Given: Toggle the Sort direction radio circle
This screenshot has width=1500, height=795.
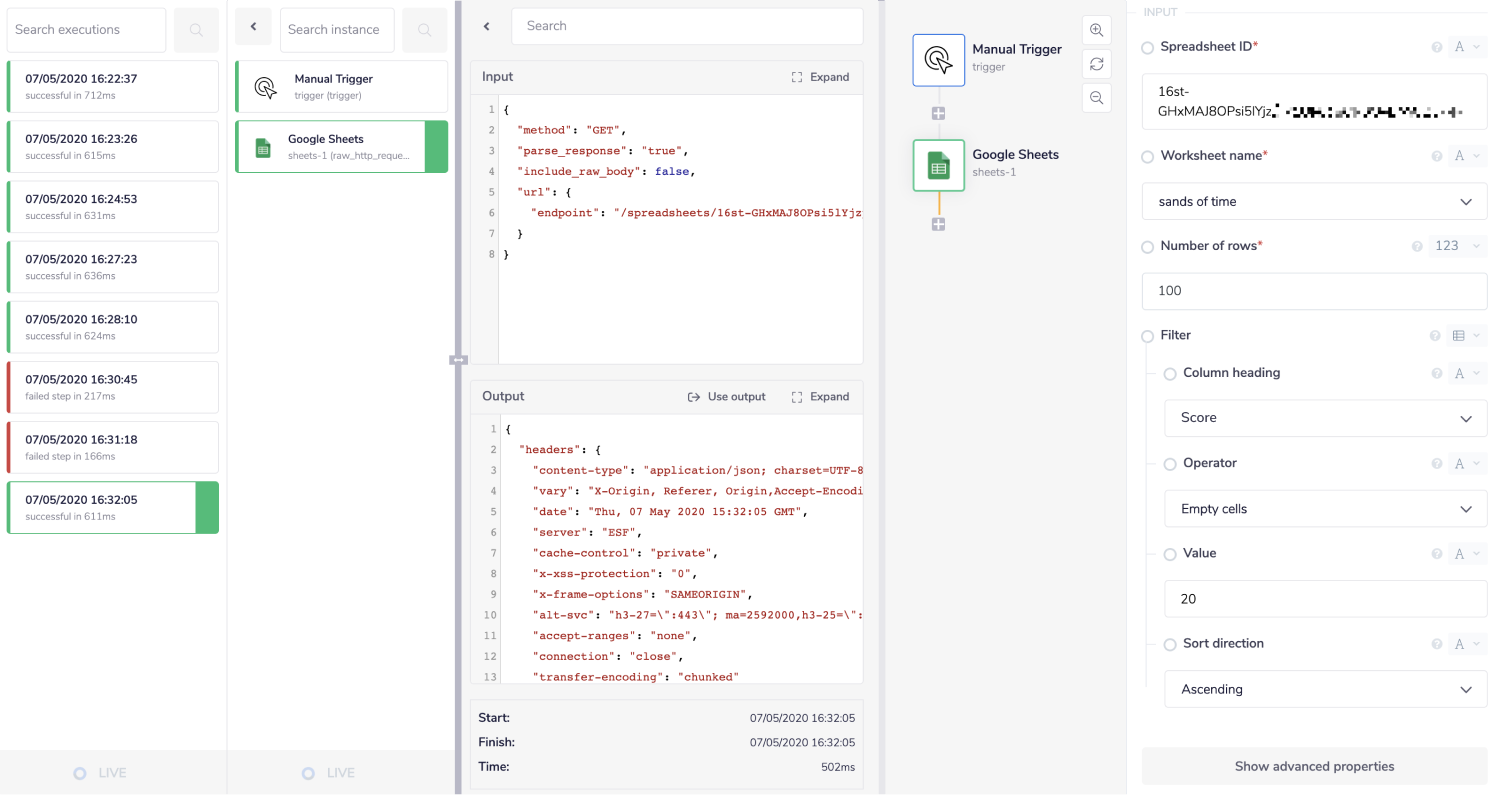Looking at the screenshot, I should pos(1170,645).
